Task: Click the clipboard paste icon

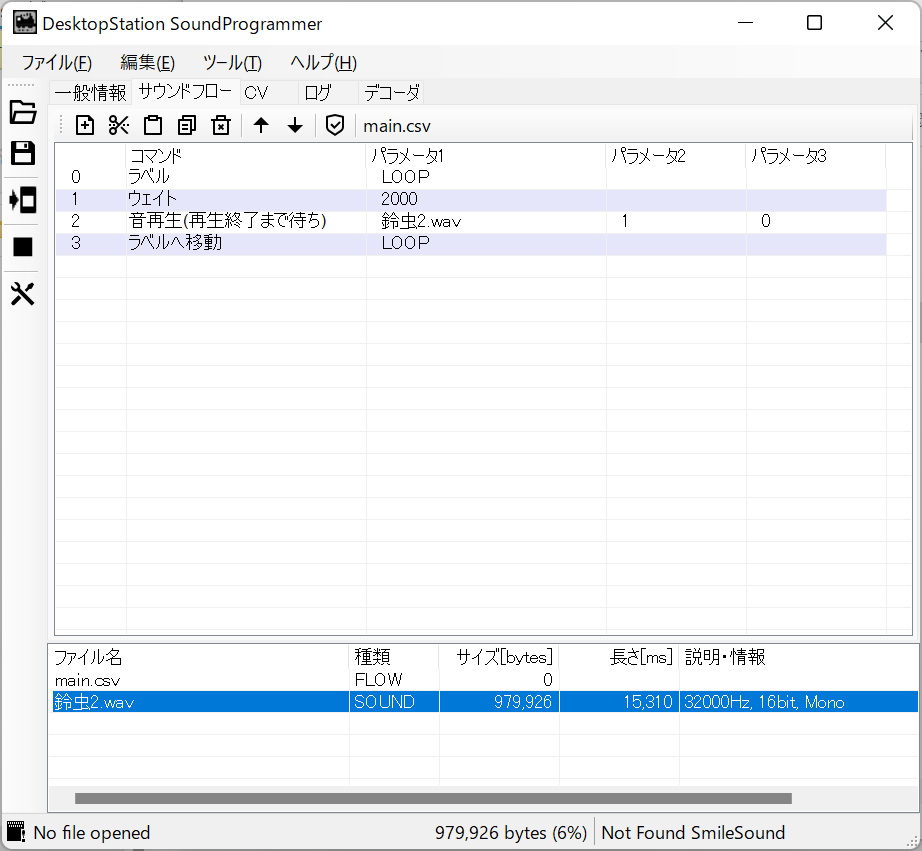Action: click(153, 125)
